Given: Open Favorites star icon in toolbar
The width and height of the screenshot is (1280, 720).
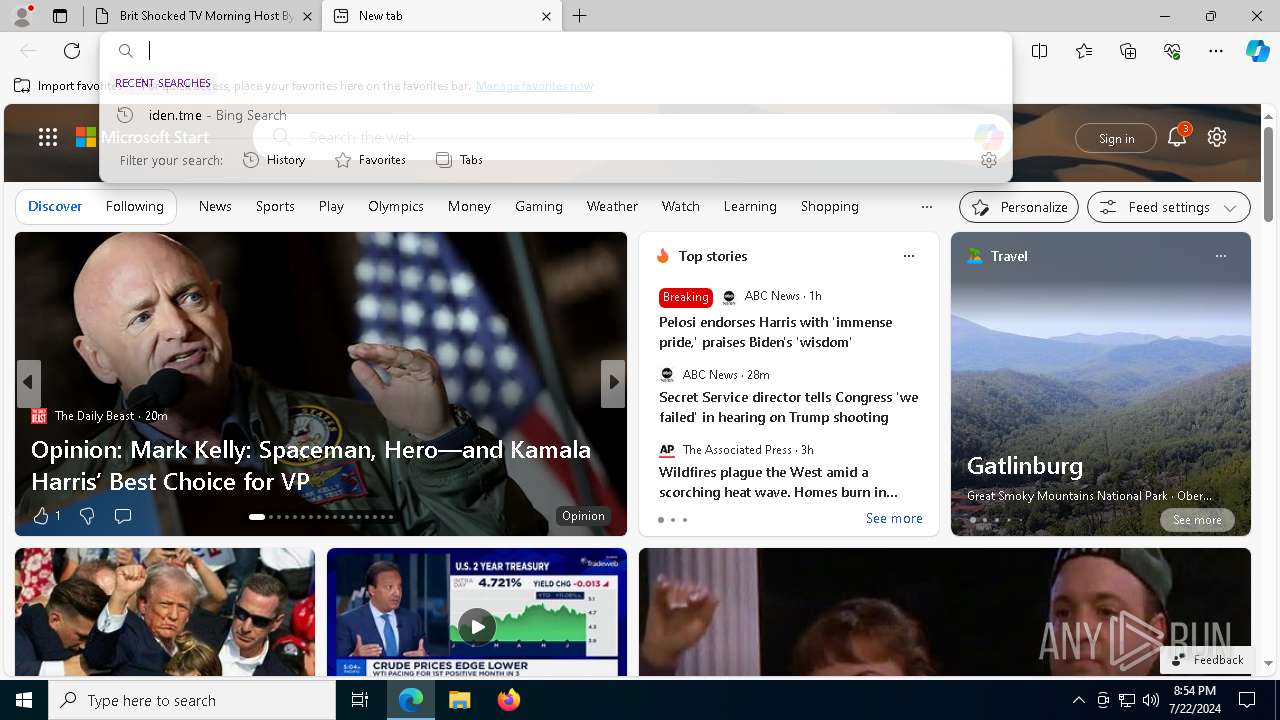Looking at the screenshot, I should pyautogui.click(x=1084, y=51).
